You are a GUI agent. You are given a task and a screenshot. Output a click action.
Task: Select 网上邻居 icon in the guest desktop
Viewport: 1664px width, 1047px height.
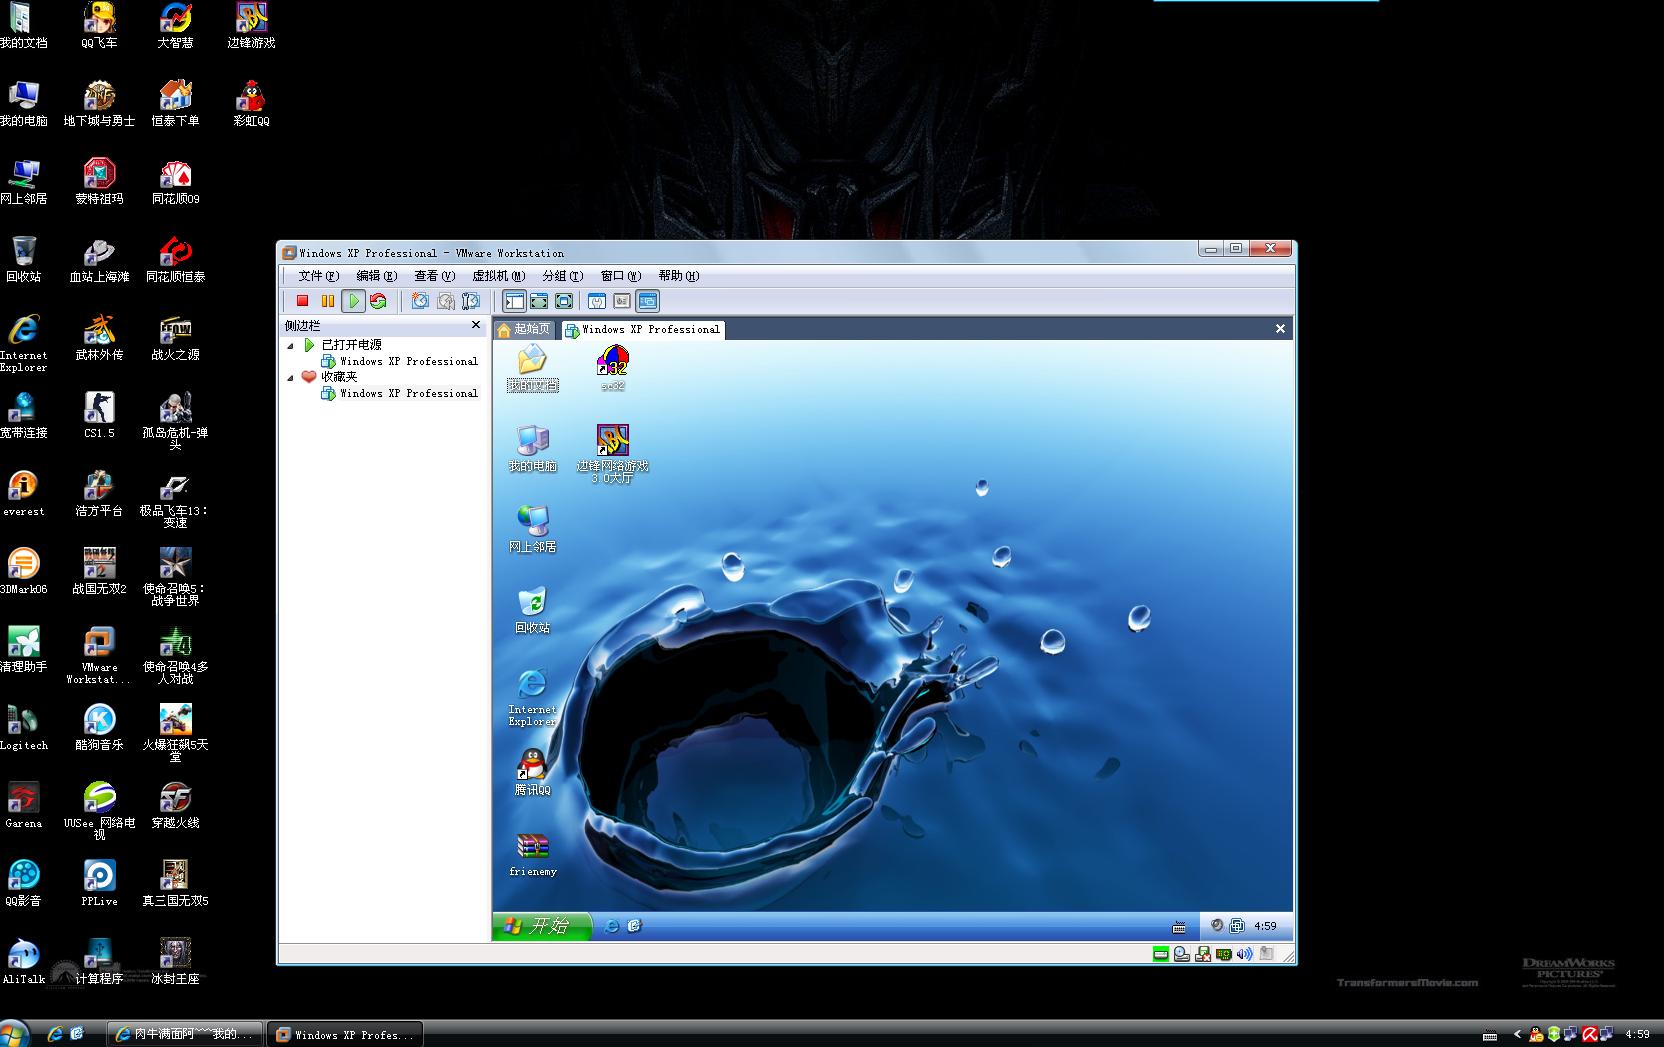532,529
